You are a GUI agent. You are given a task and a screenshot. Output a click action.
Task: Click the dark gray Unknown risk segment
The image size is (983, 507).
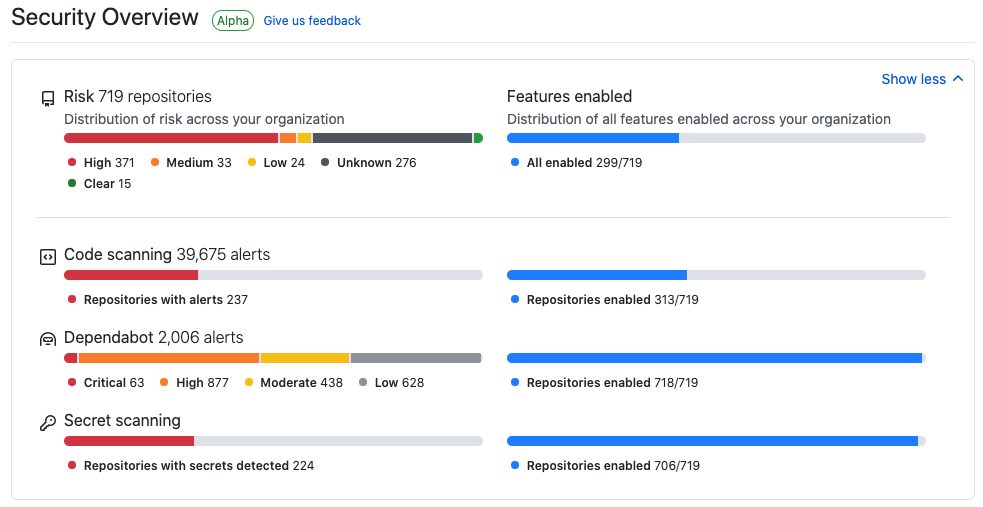coord(392,138)
